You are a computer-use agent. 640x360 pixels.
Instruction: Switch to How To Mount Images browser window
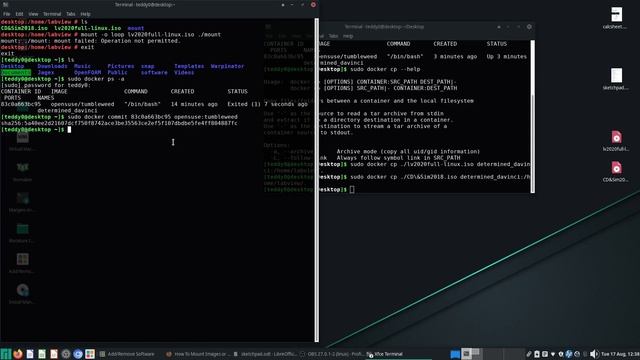pyautogui.click(x=198, y=354)
